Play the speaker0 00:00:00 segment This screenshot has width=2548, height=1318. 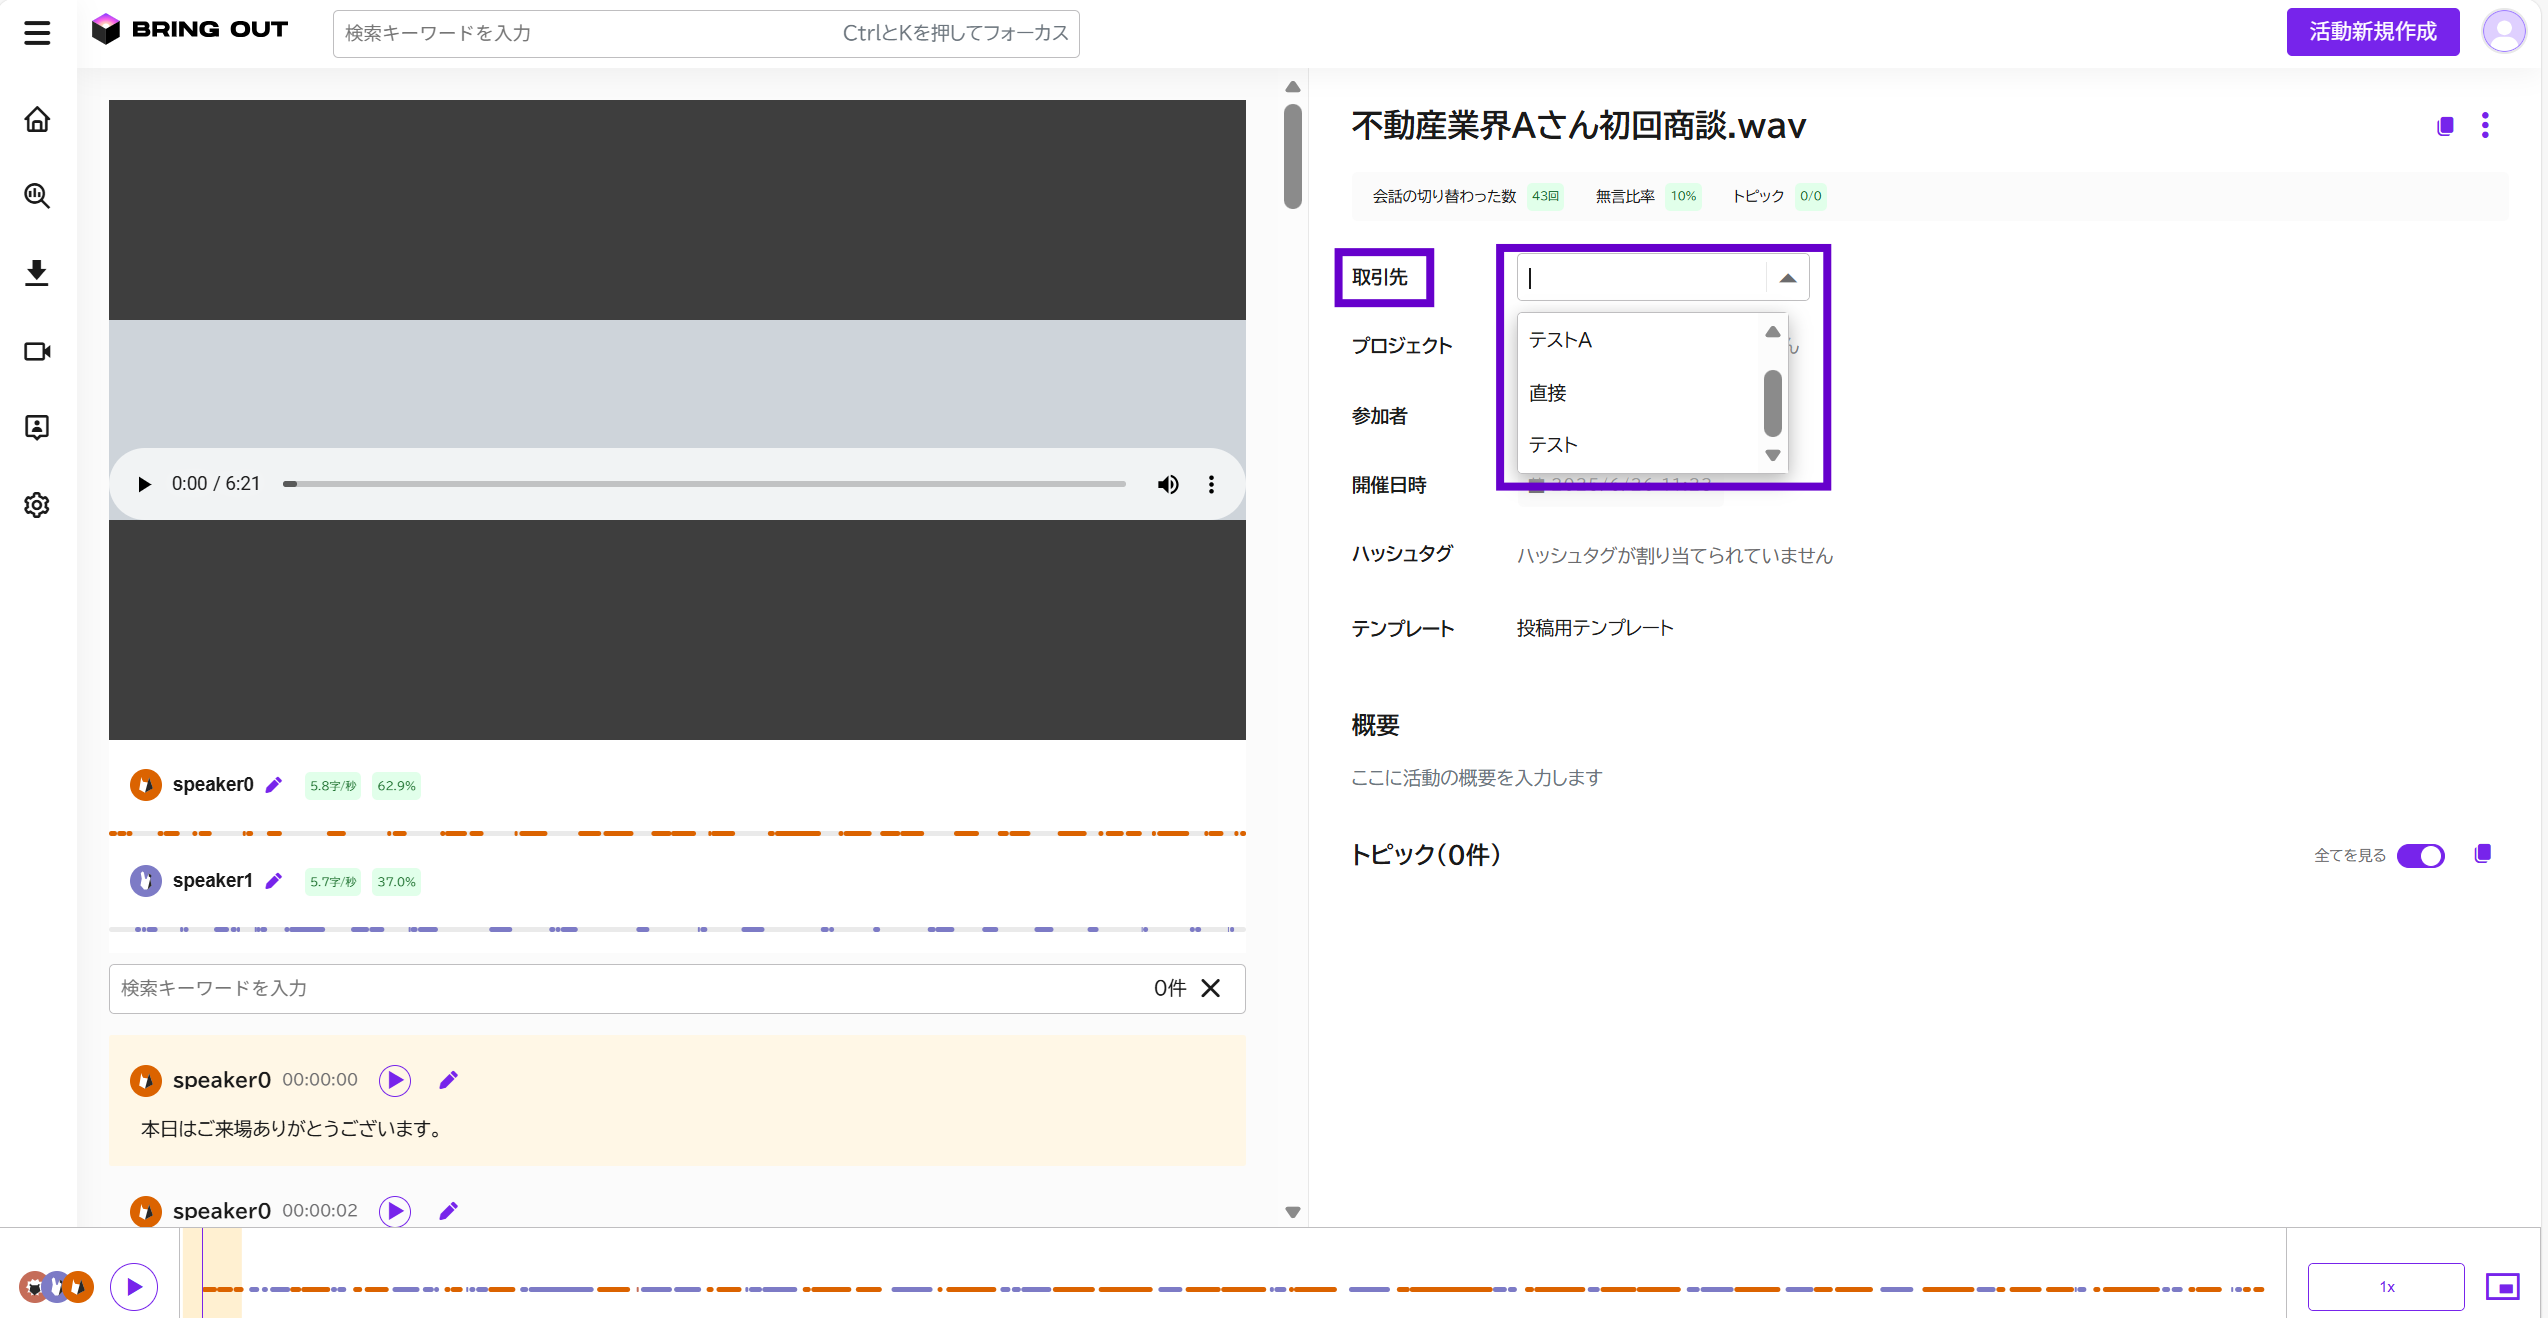tap(395, 1080)
